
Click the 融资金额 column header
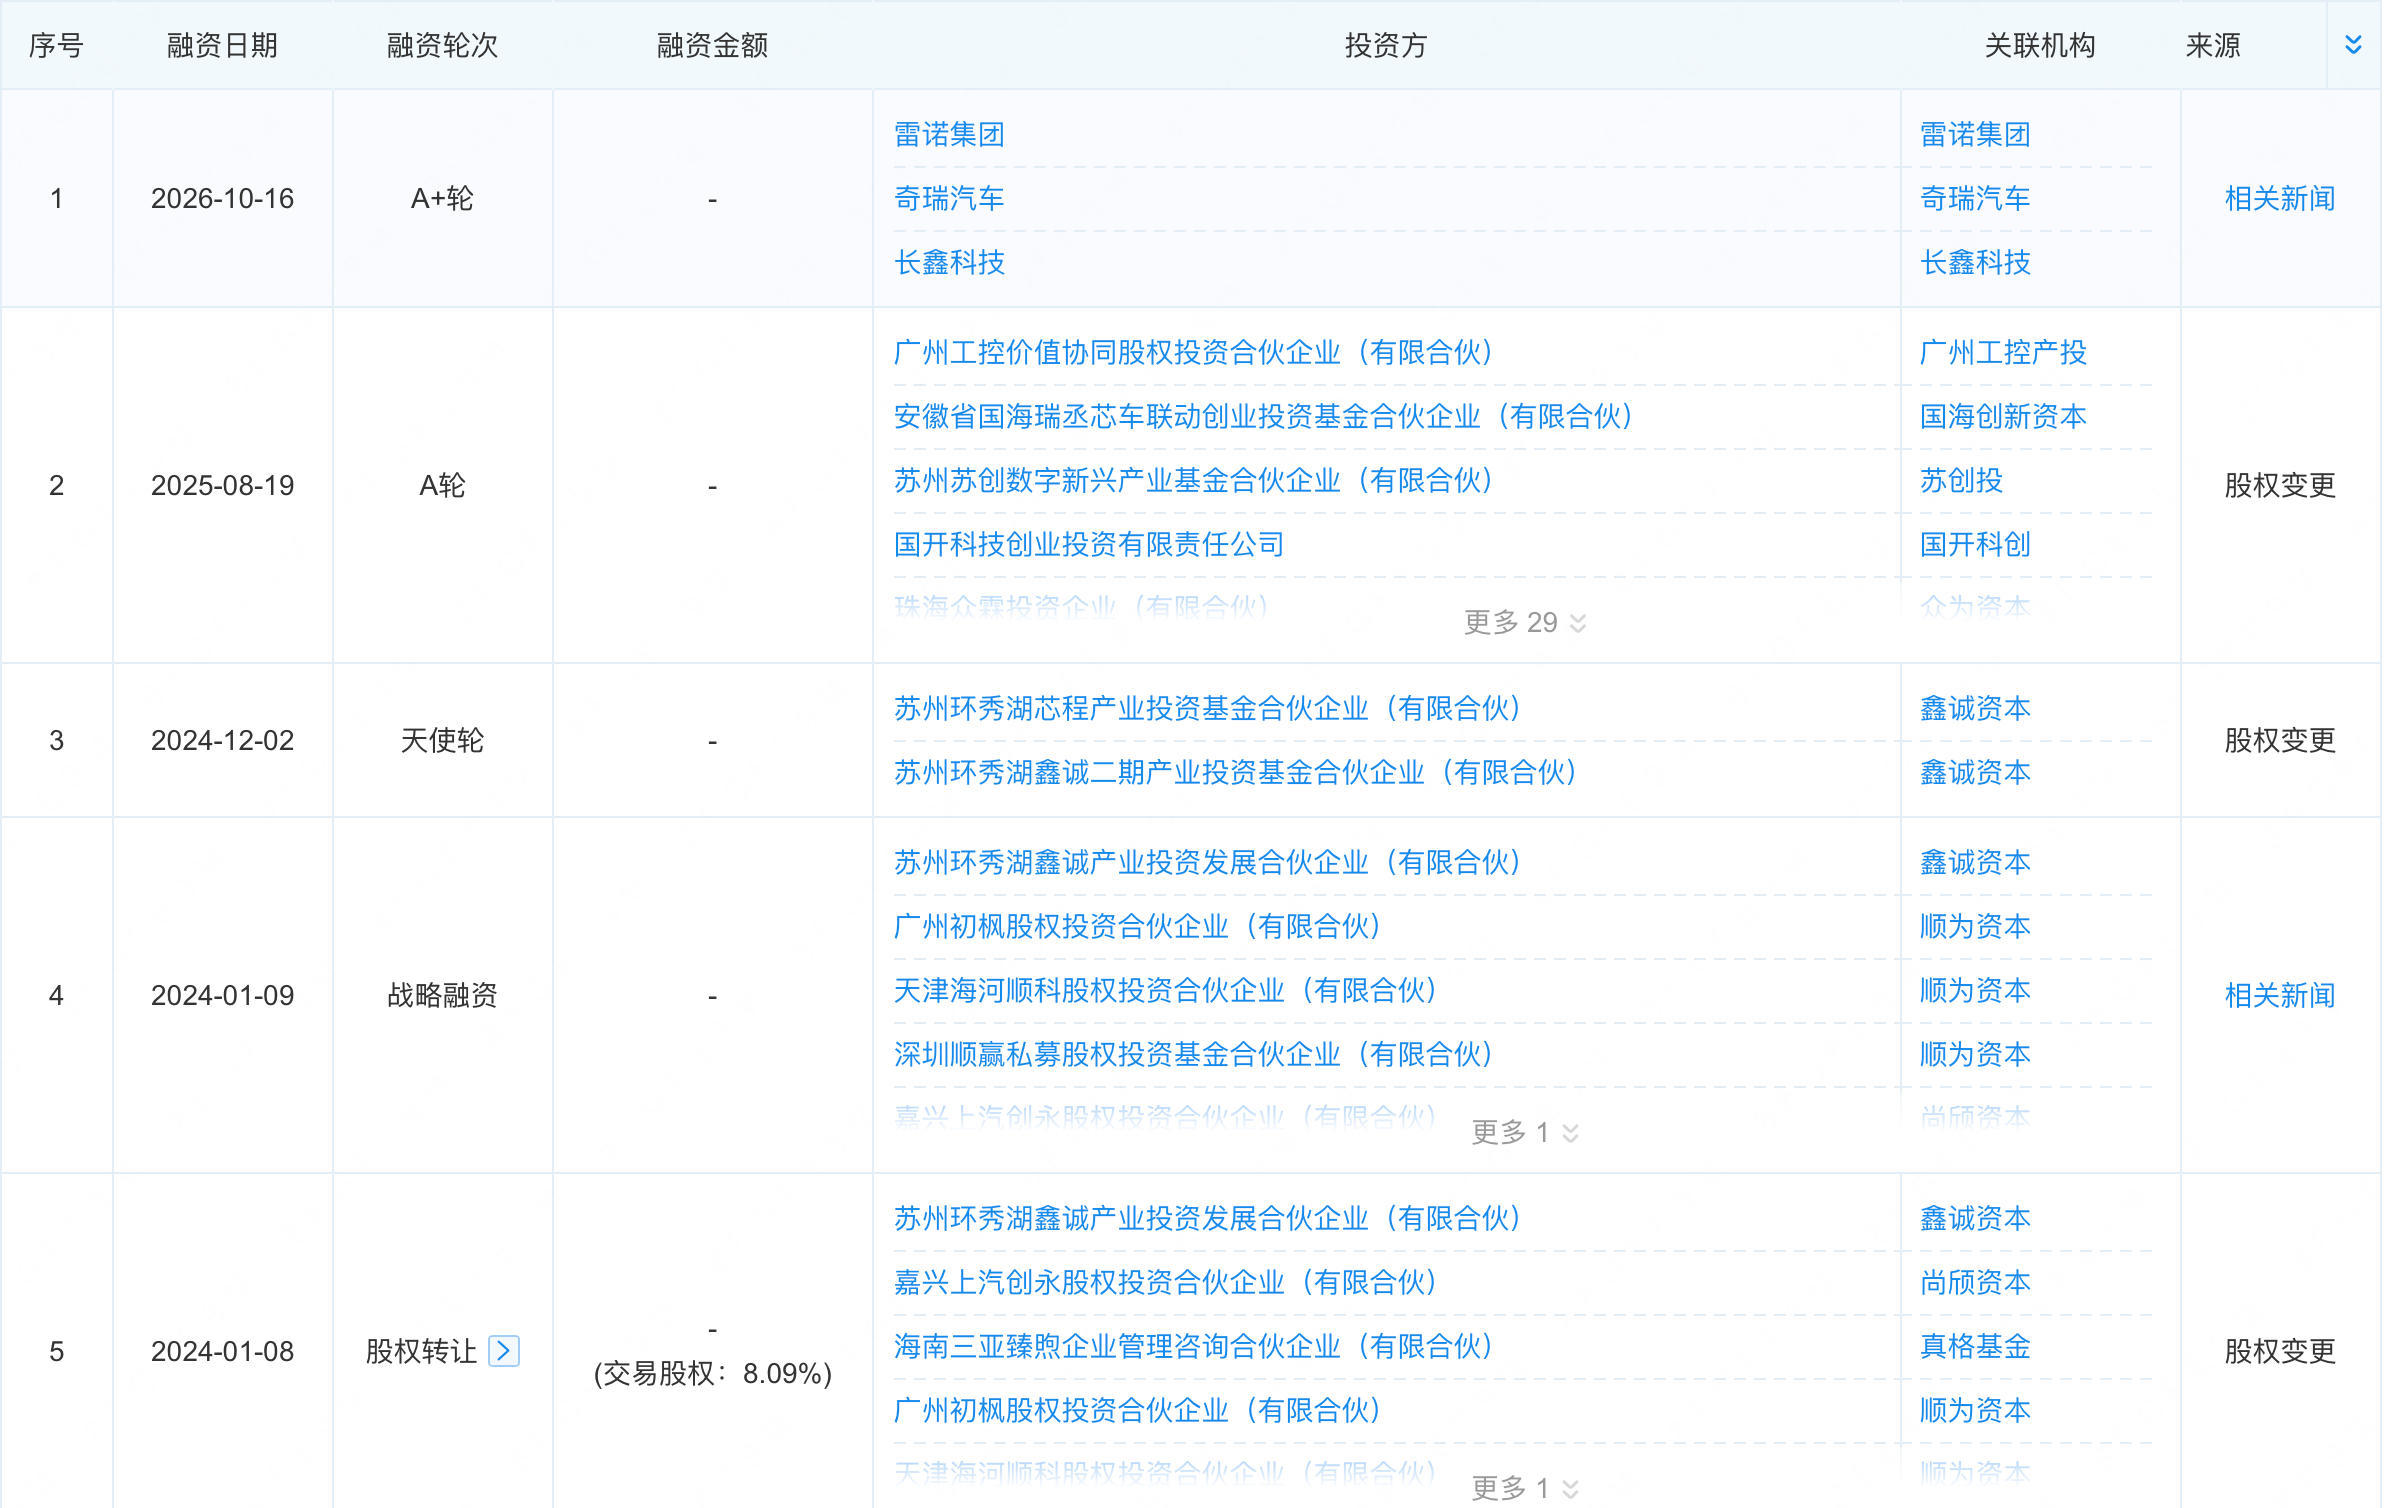click(x=712, y=45)
